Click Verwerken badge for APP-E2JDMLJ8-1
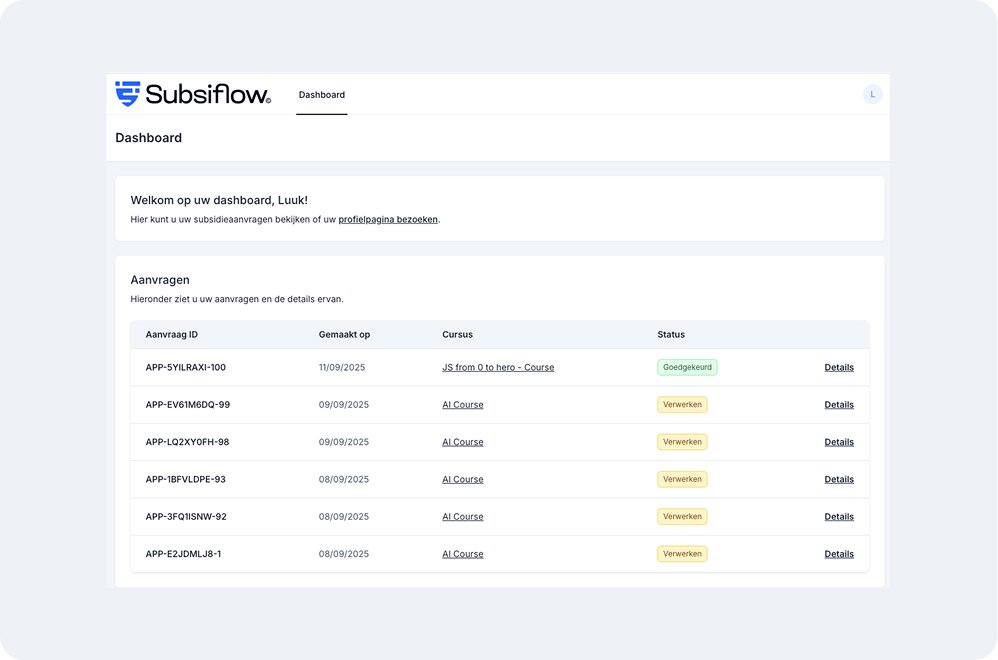This screenshot has height=660, width=998. [x=682, y=554]
